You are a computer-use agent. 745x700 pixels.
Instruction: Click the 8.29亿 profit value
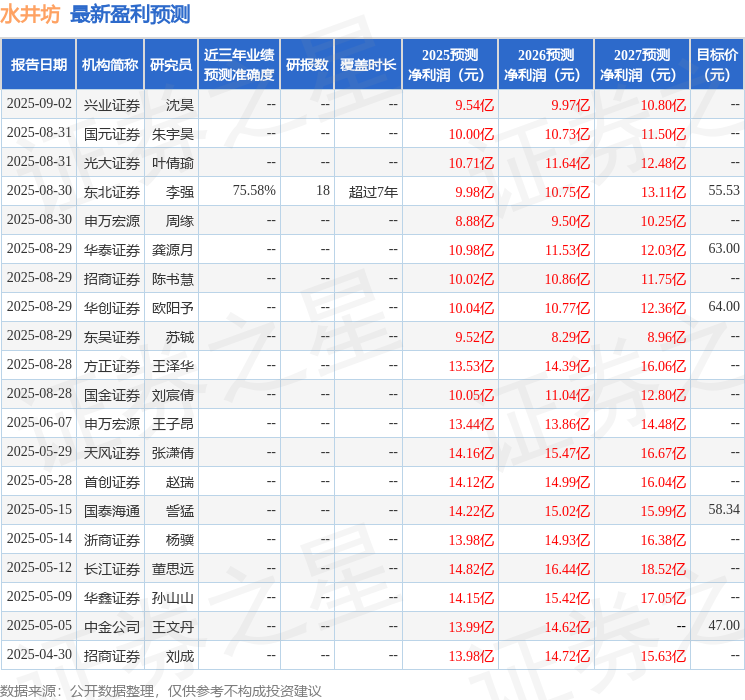571,337
